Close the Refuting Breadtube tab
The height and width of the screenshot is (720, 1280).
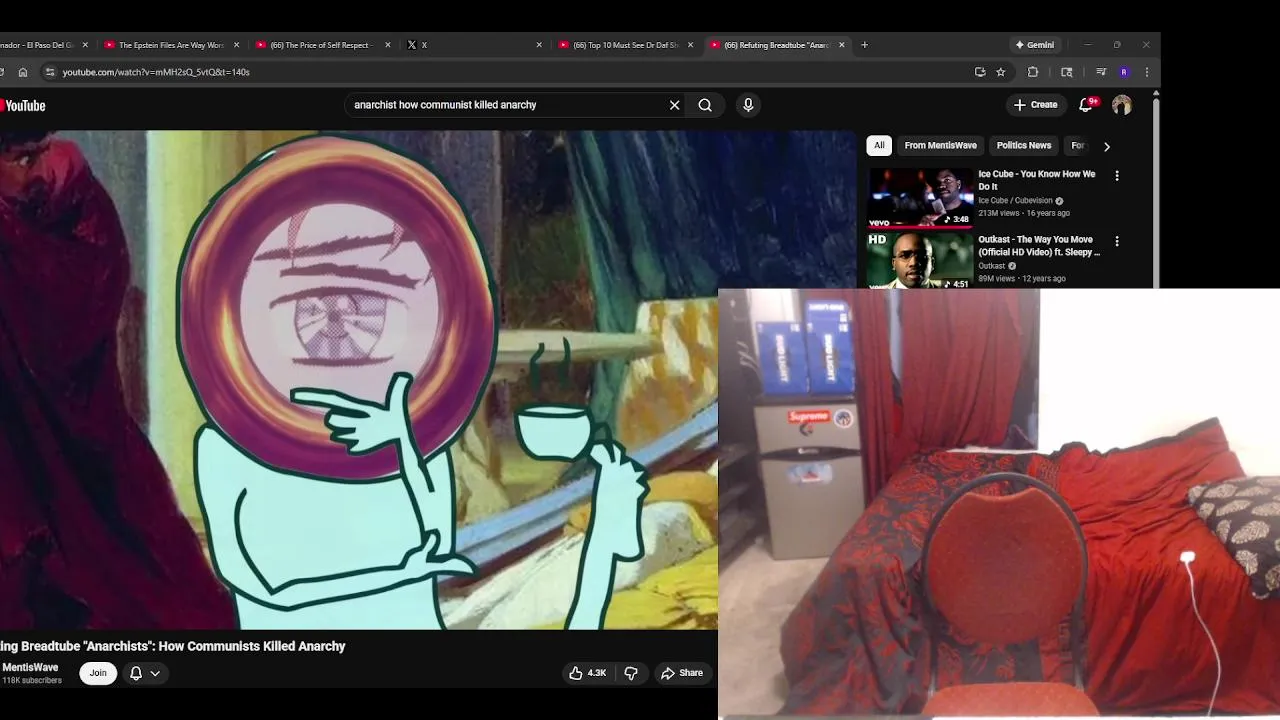842,45
